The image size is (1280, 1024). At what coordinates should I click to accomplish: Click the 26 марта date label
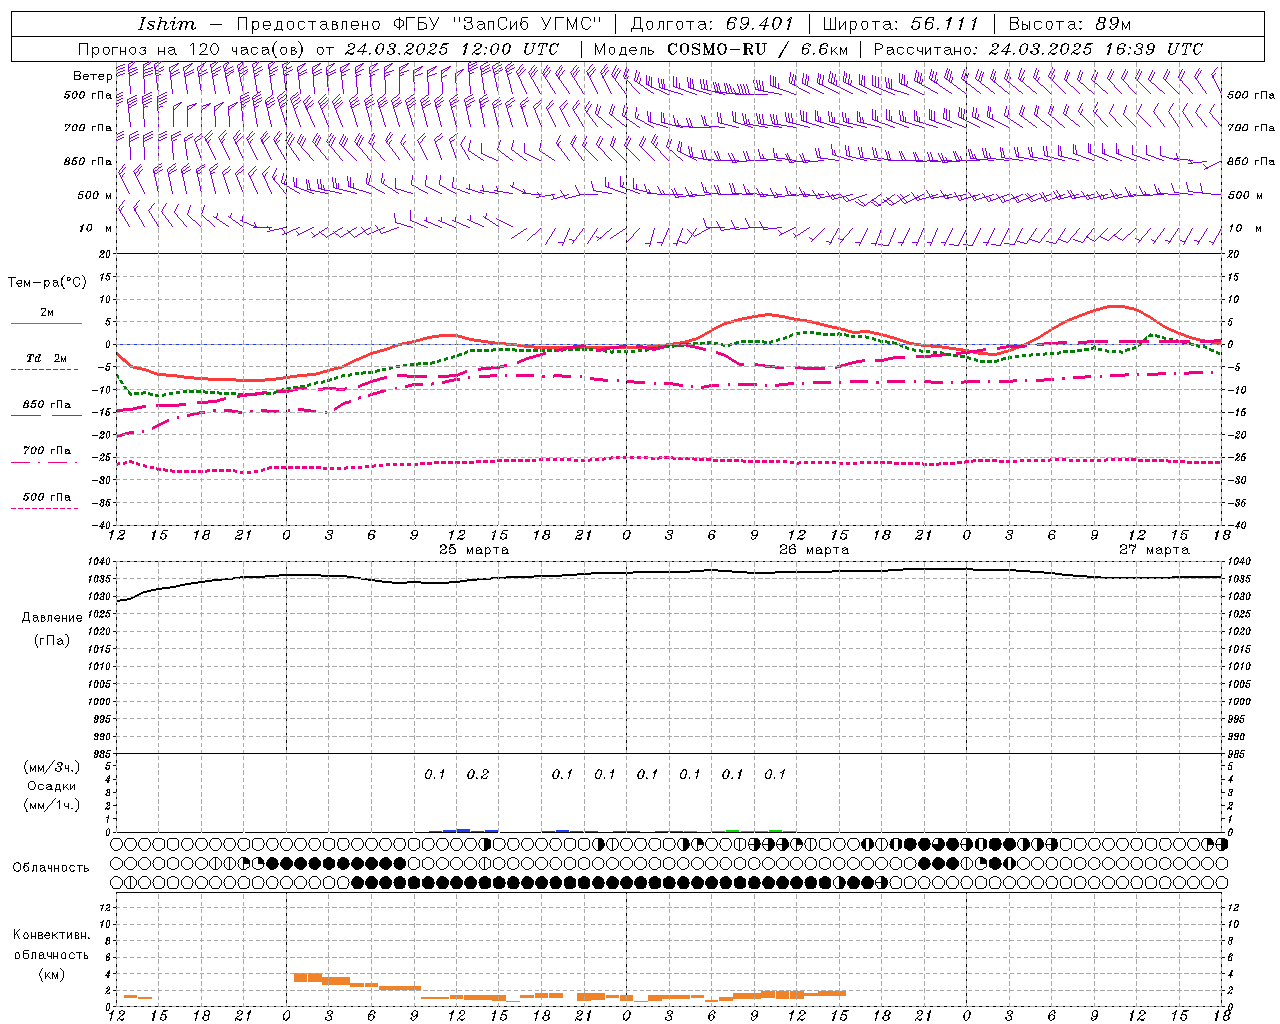pos(814,550)
